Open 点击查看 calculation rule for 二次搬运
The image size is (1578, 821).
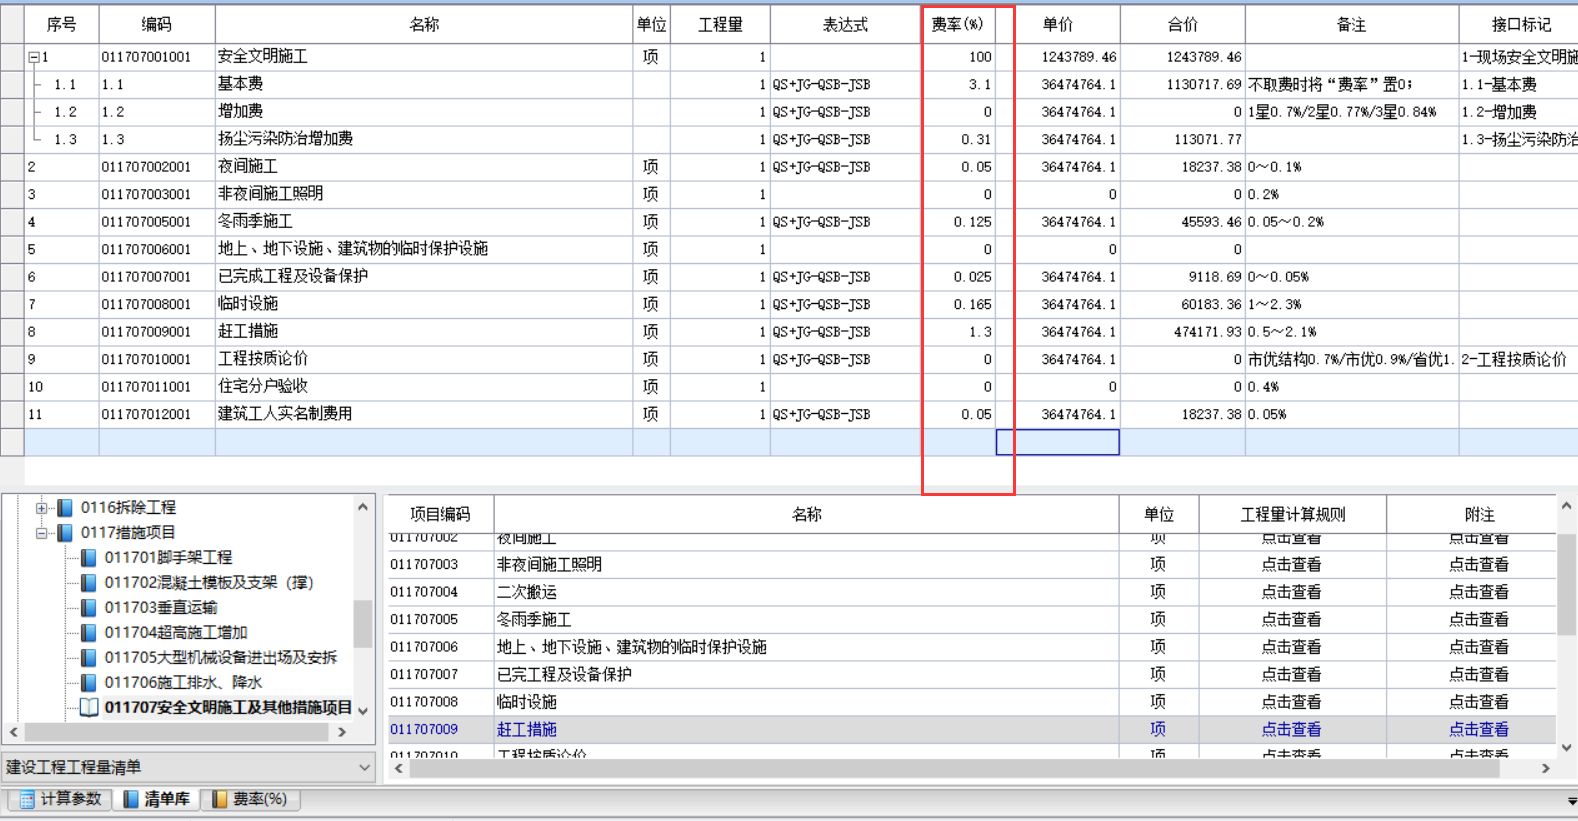click(1291, 592)
